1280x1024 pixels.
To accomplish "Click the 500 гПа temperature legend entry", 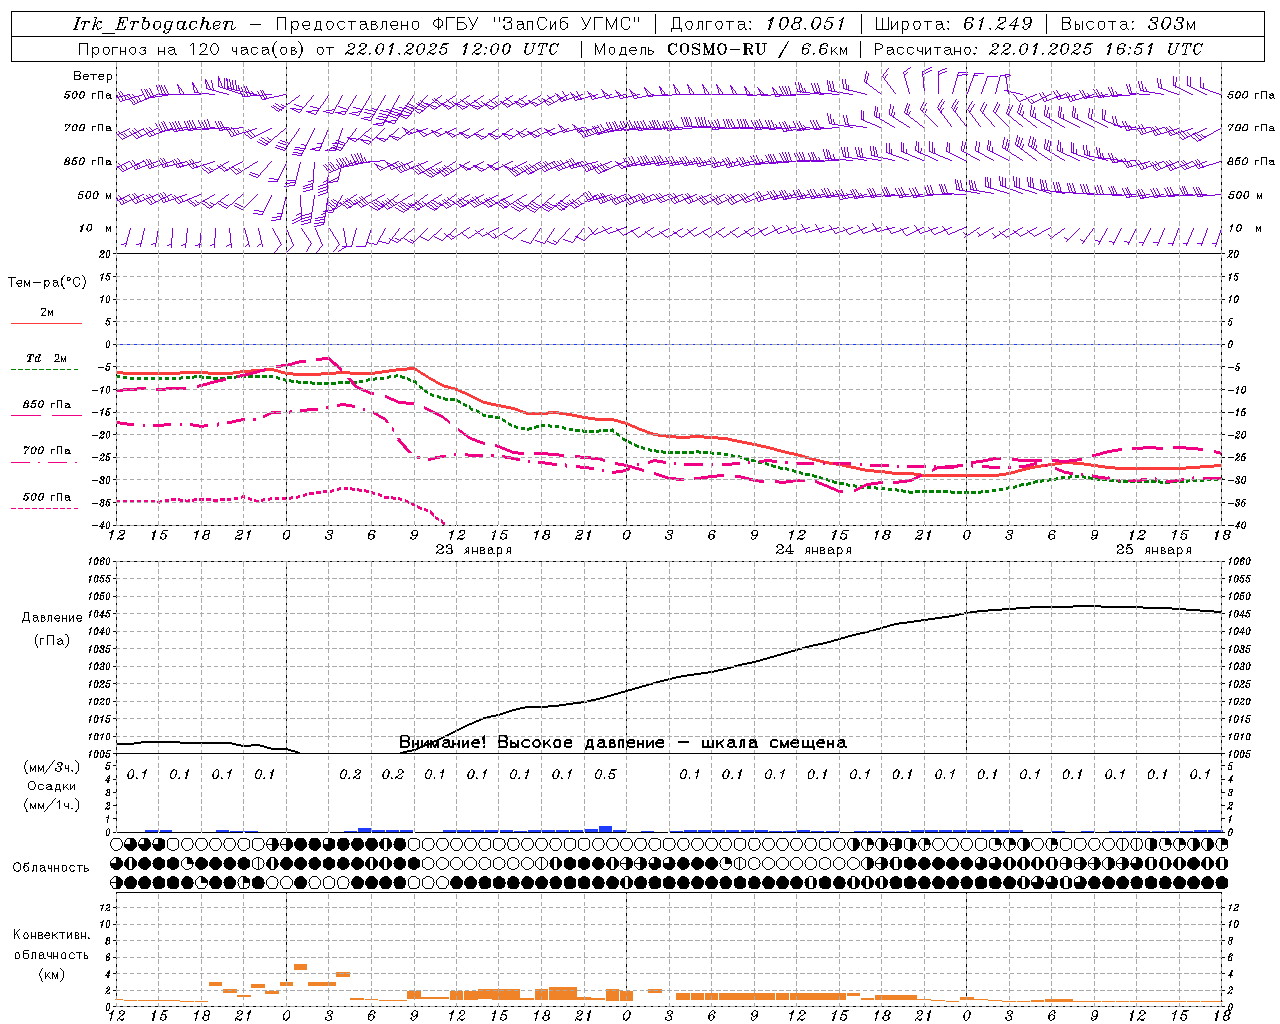I will (x=47, y=497).
